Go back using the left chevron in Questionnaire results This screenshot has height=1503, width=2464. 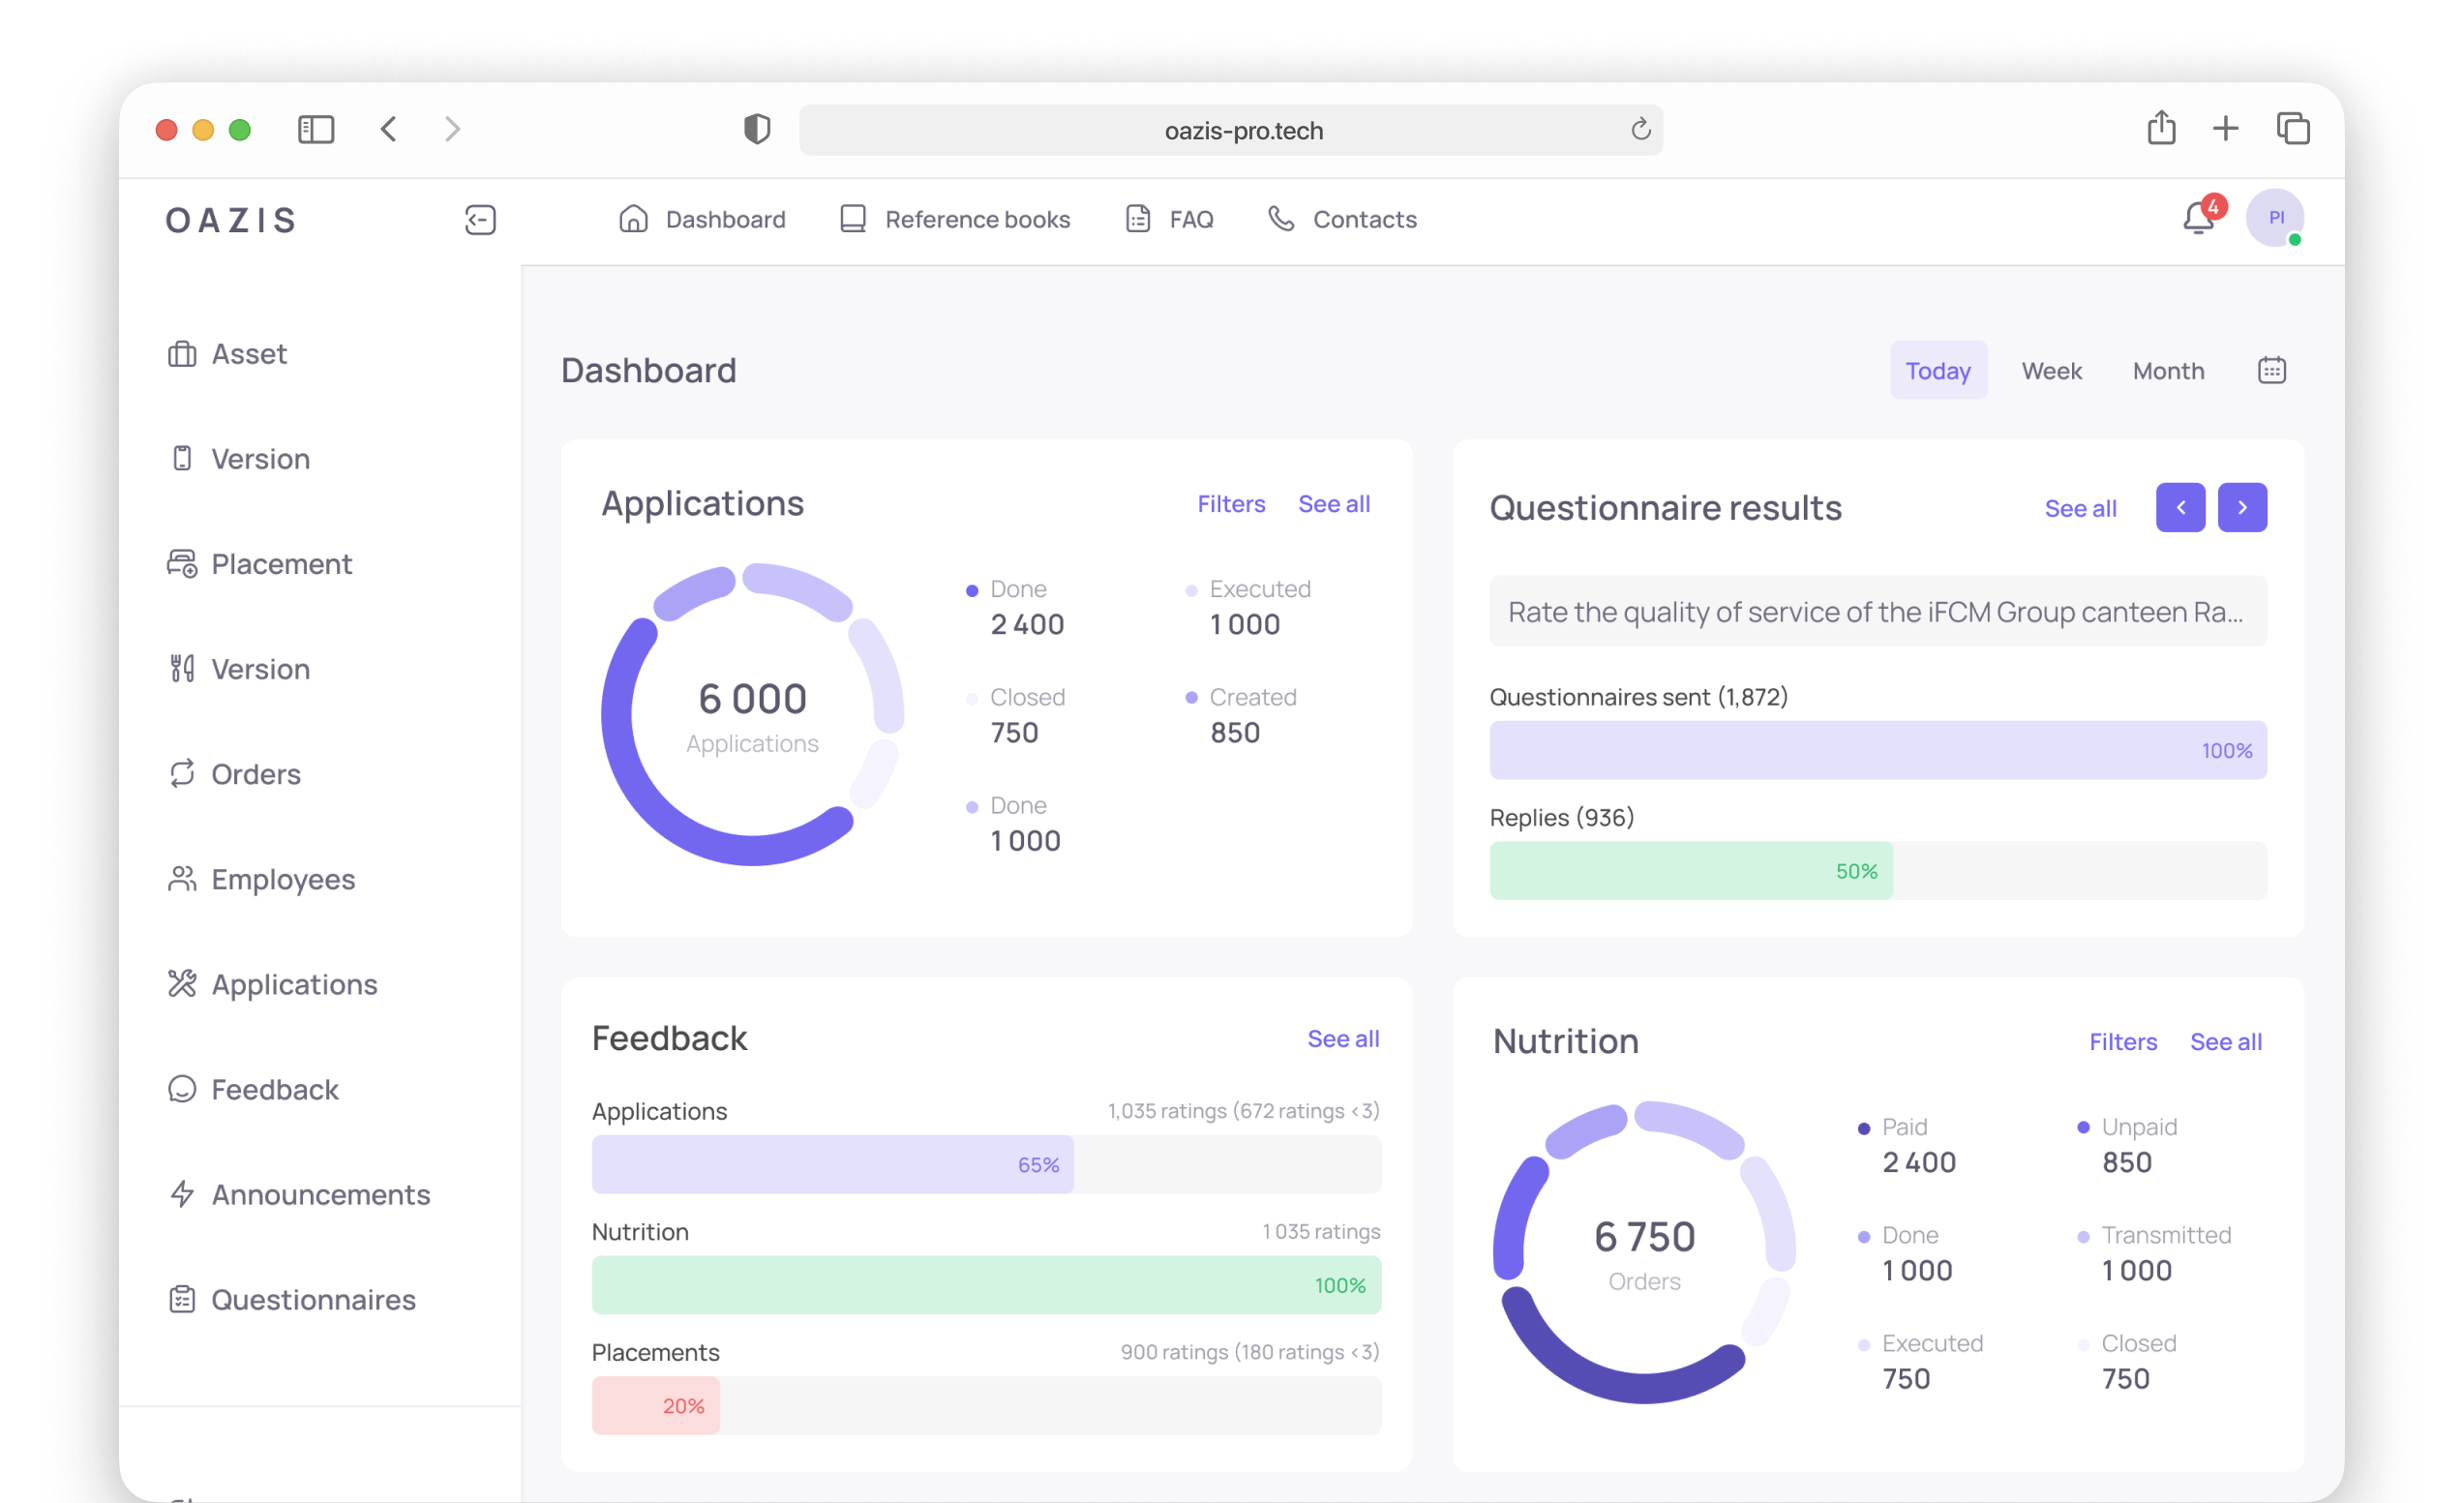click(2181, 507)
